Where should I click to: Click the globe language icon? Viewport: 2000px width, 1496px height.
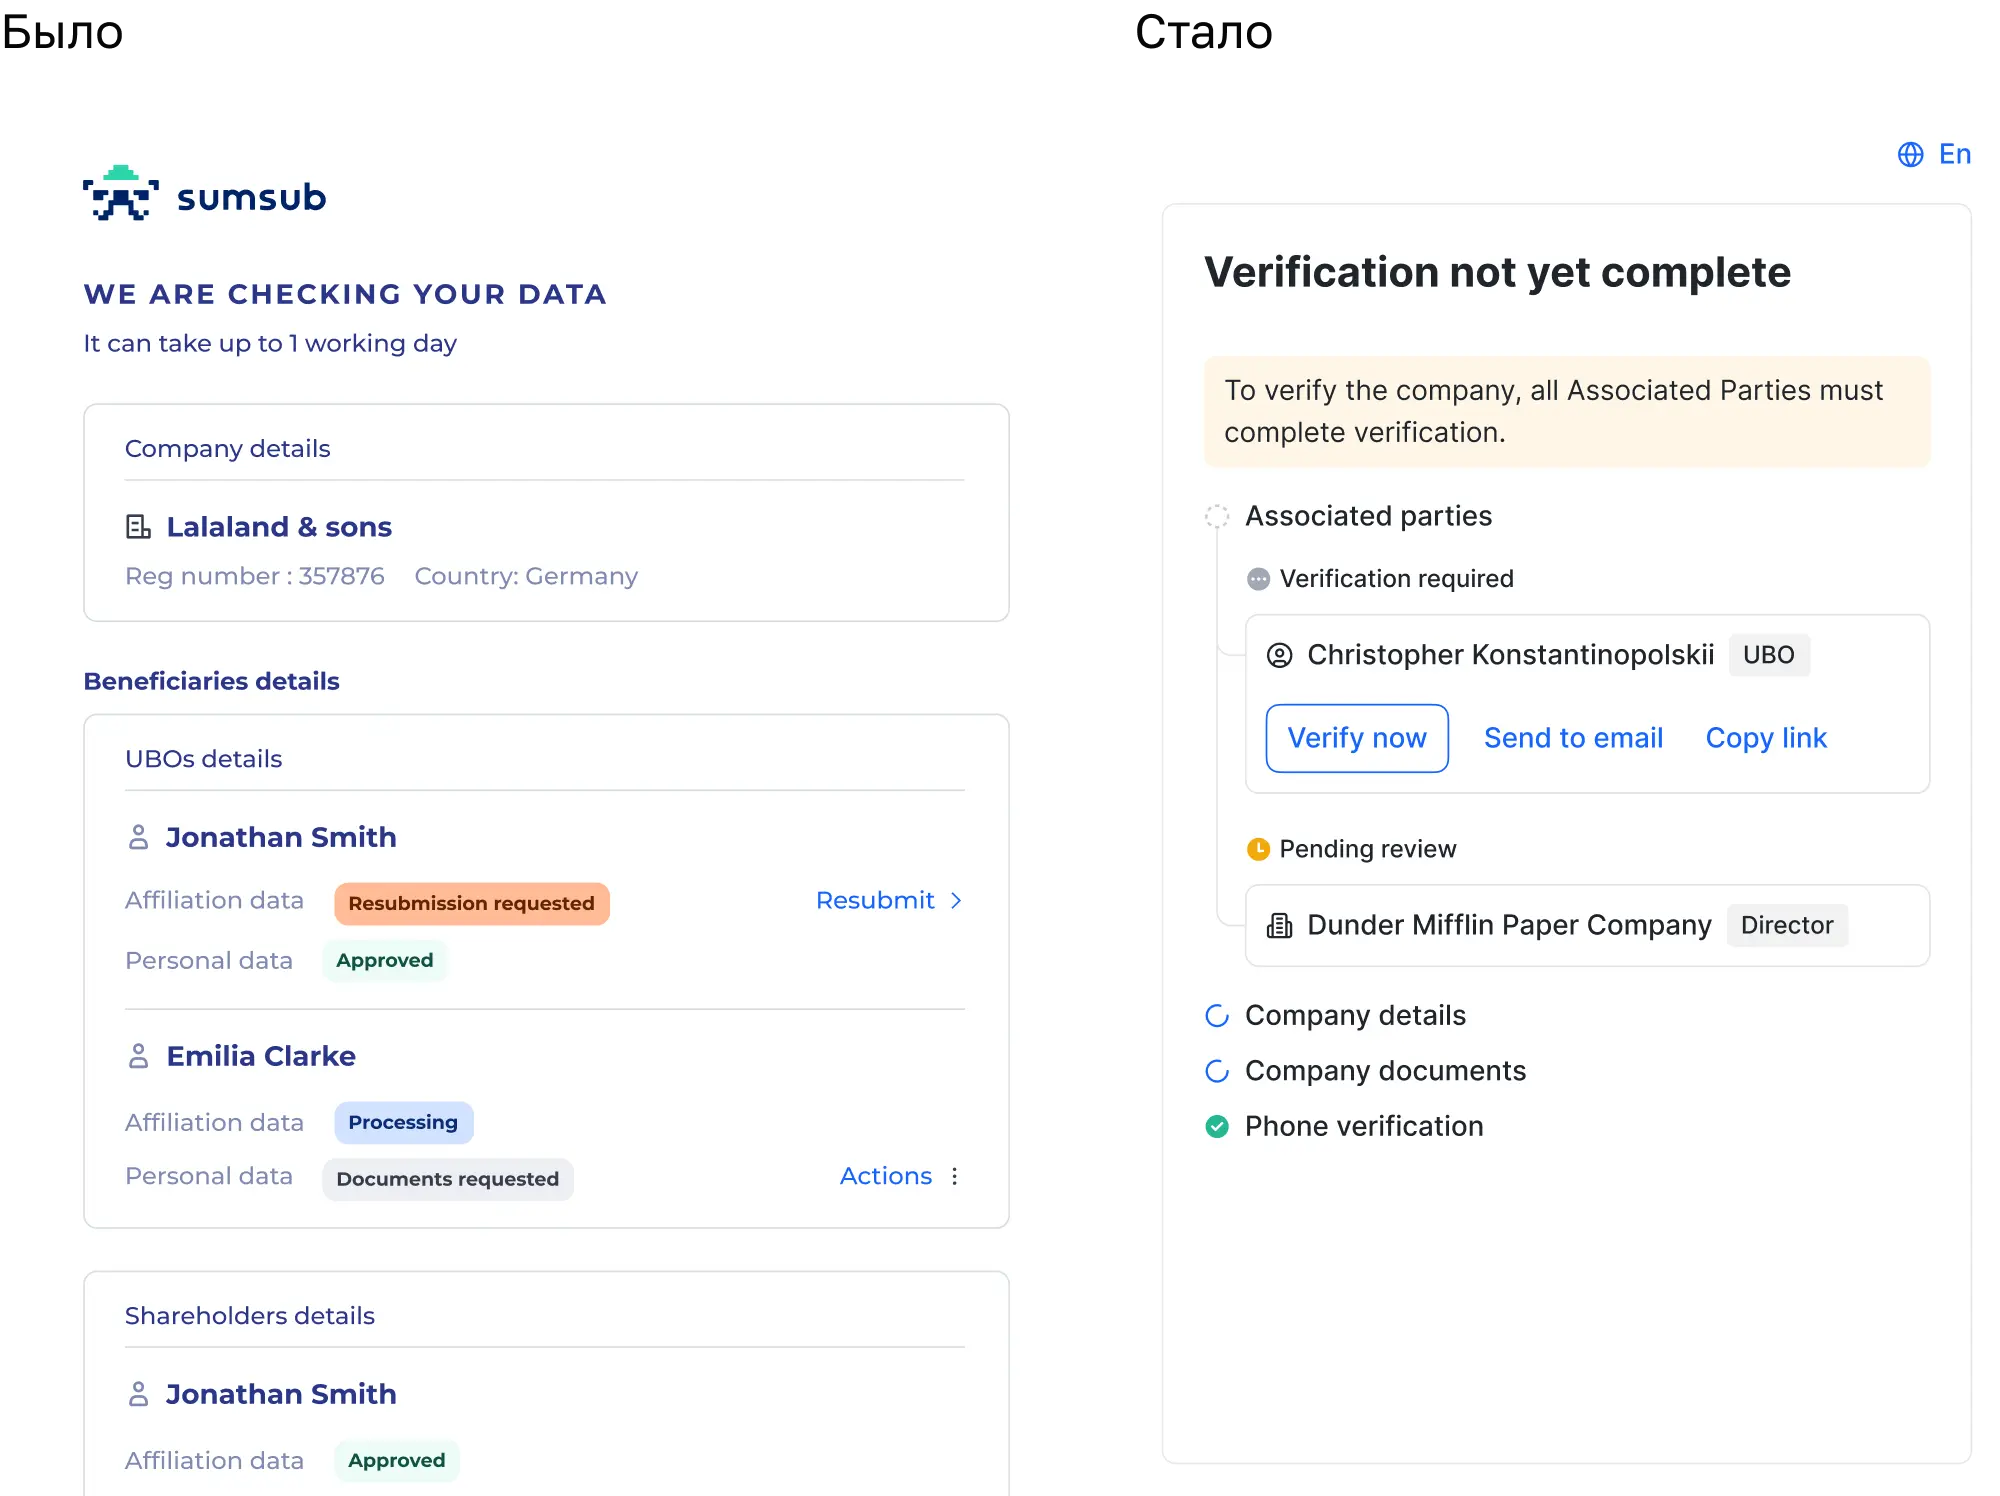pyautogui.click(x=1910, y=155)
